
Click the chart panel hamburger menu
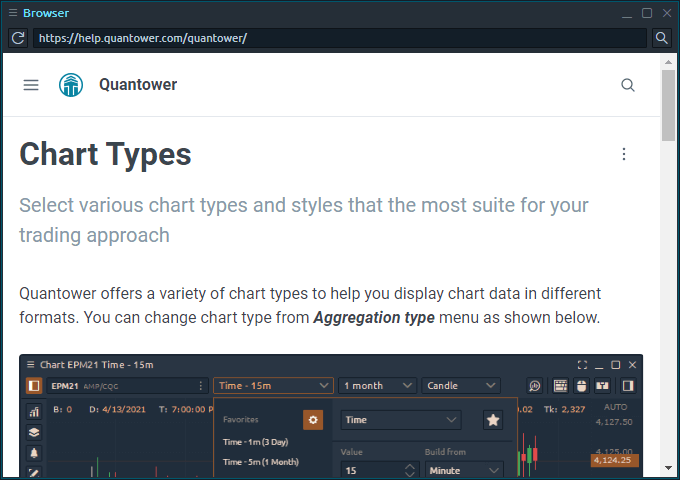pyautogui.click(x=30, y=365)
